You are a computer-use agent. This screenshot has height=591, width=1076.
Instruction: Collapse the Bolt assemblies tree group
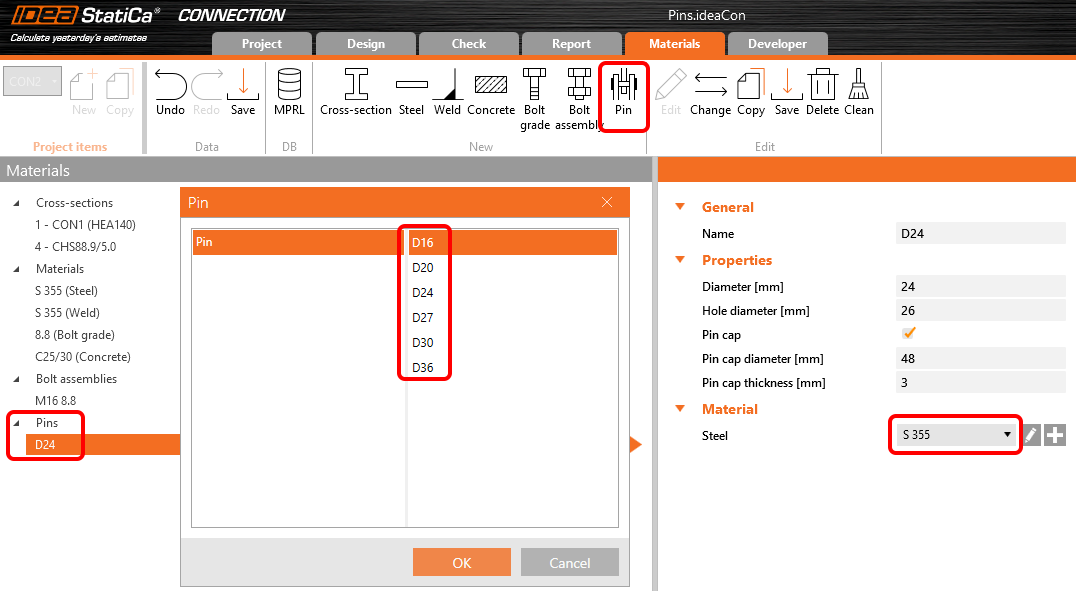pos(16,379)
